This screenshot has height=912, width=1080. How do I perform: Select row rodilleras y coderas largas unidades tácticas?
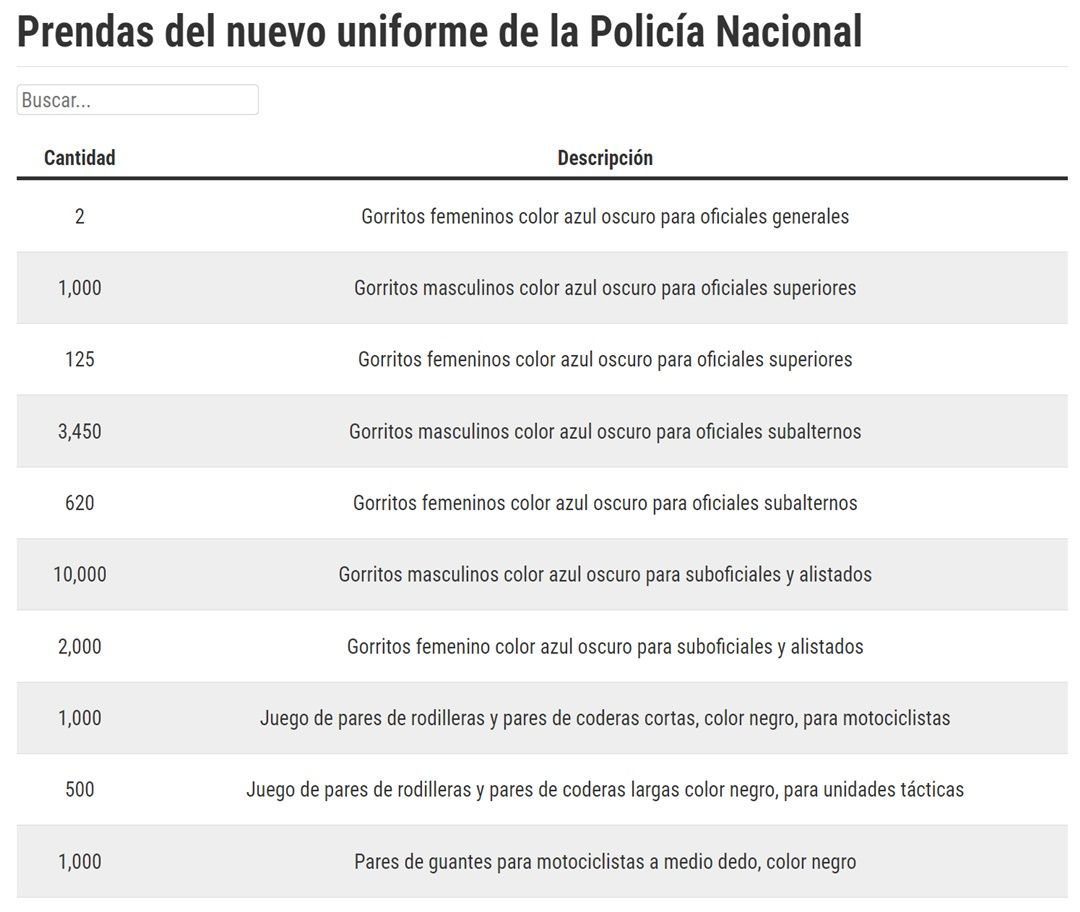pos(542,789)
